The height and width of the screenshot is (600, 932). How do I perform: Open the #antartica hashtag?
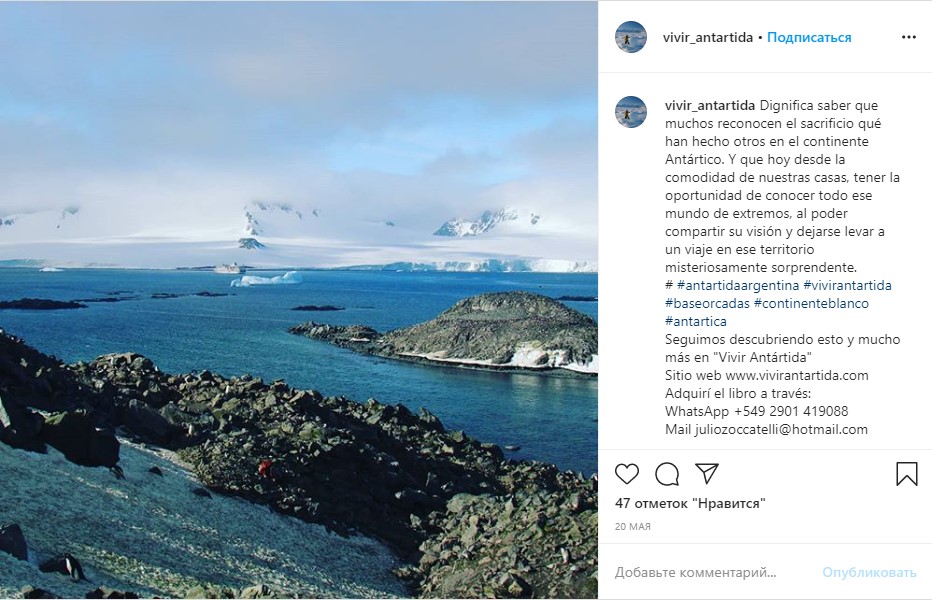coord(696,321)
